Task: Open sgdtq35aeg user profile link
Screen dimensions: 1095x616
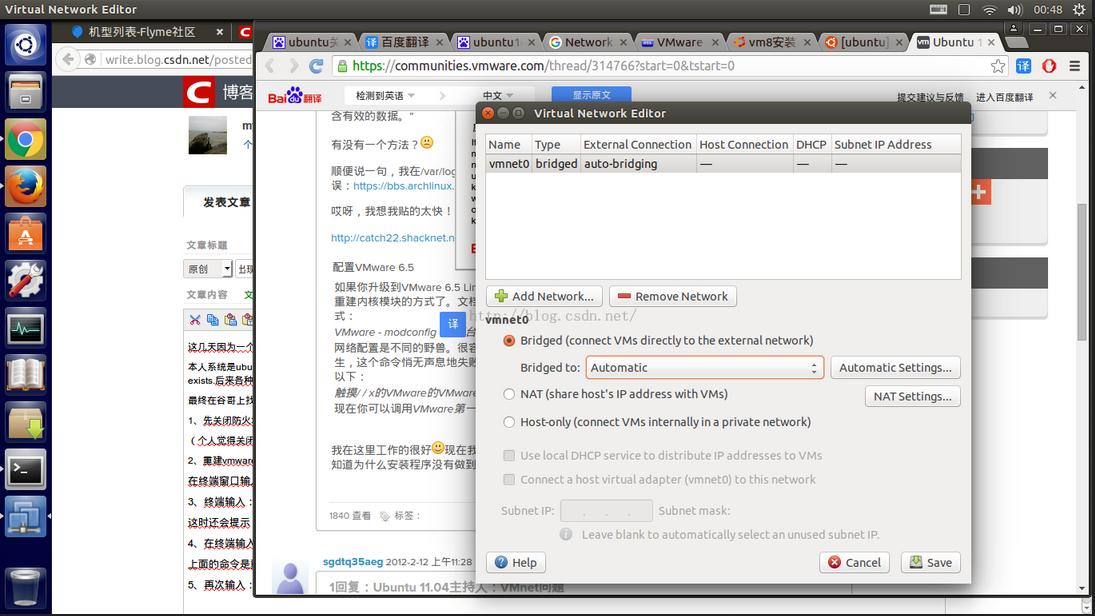Action: click(353, 562)
